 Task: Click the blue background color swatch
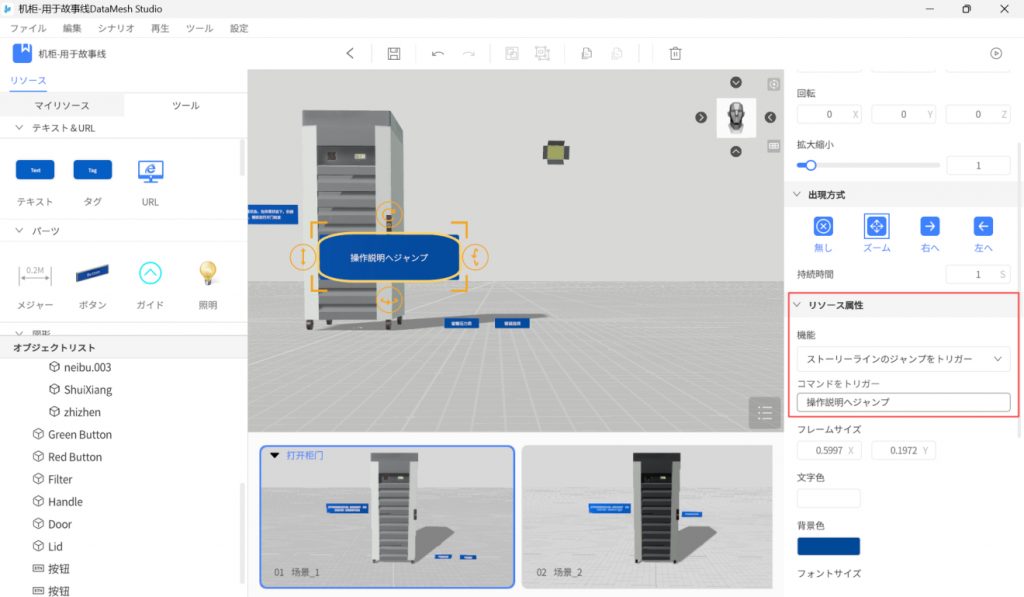[828, 546]
